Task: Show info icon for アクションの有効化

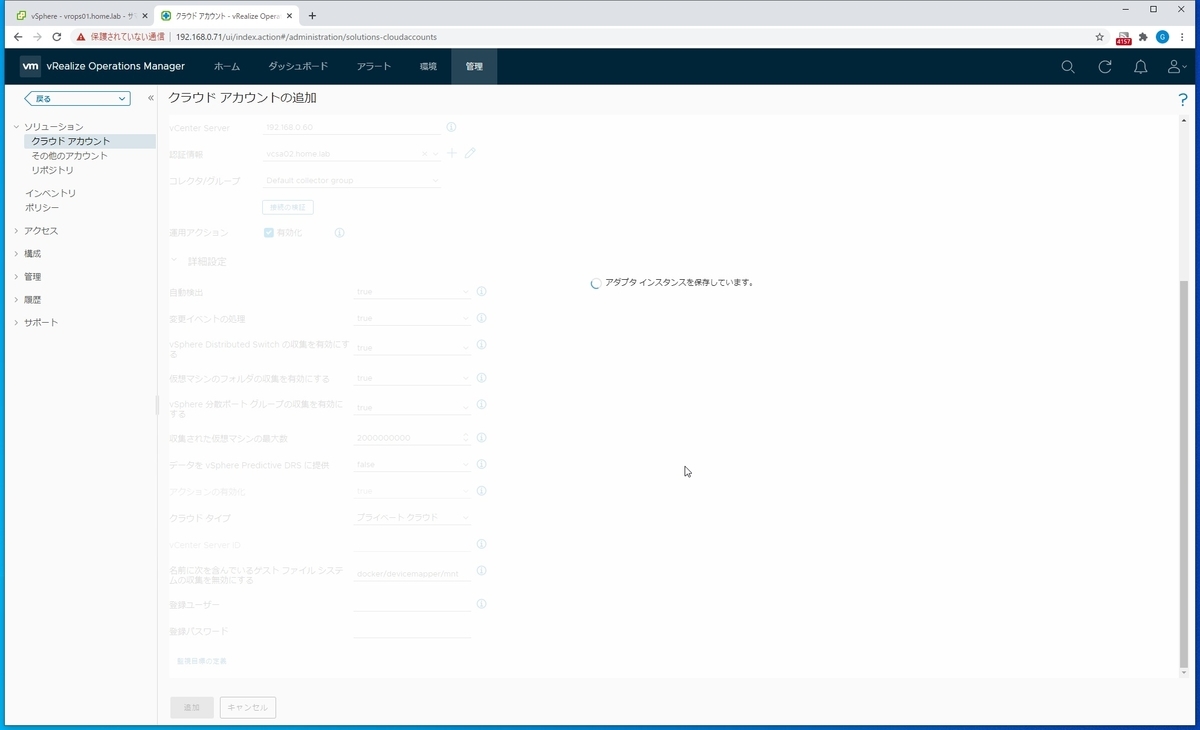Action: [x=481, y=491]
